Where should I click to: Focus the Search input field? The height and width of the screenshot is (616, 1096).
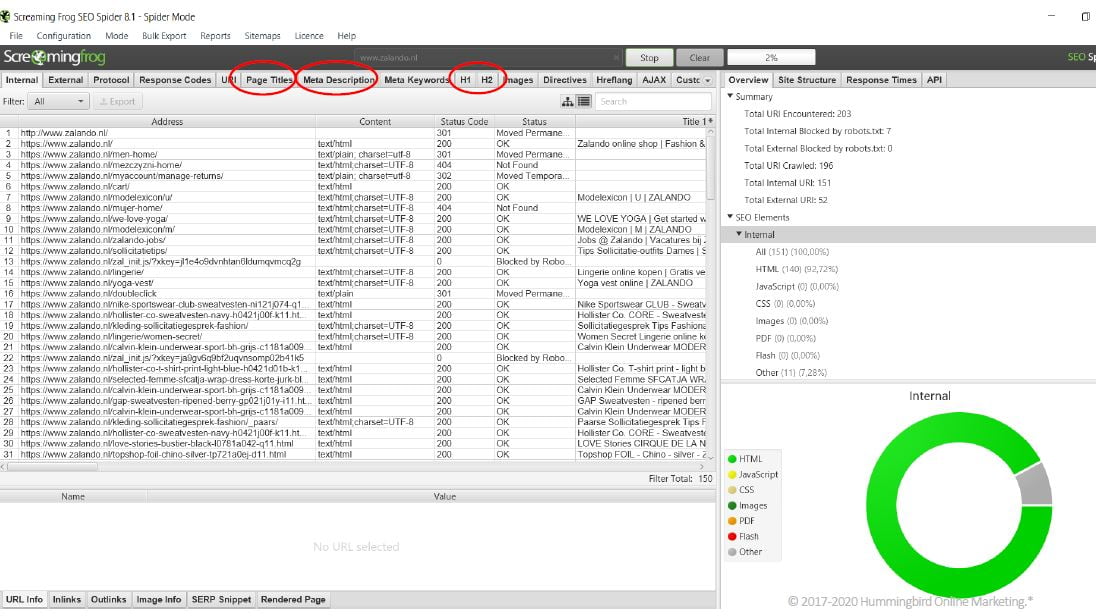pyautogui.click(x=654, y=101)
